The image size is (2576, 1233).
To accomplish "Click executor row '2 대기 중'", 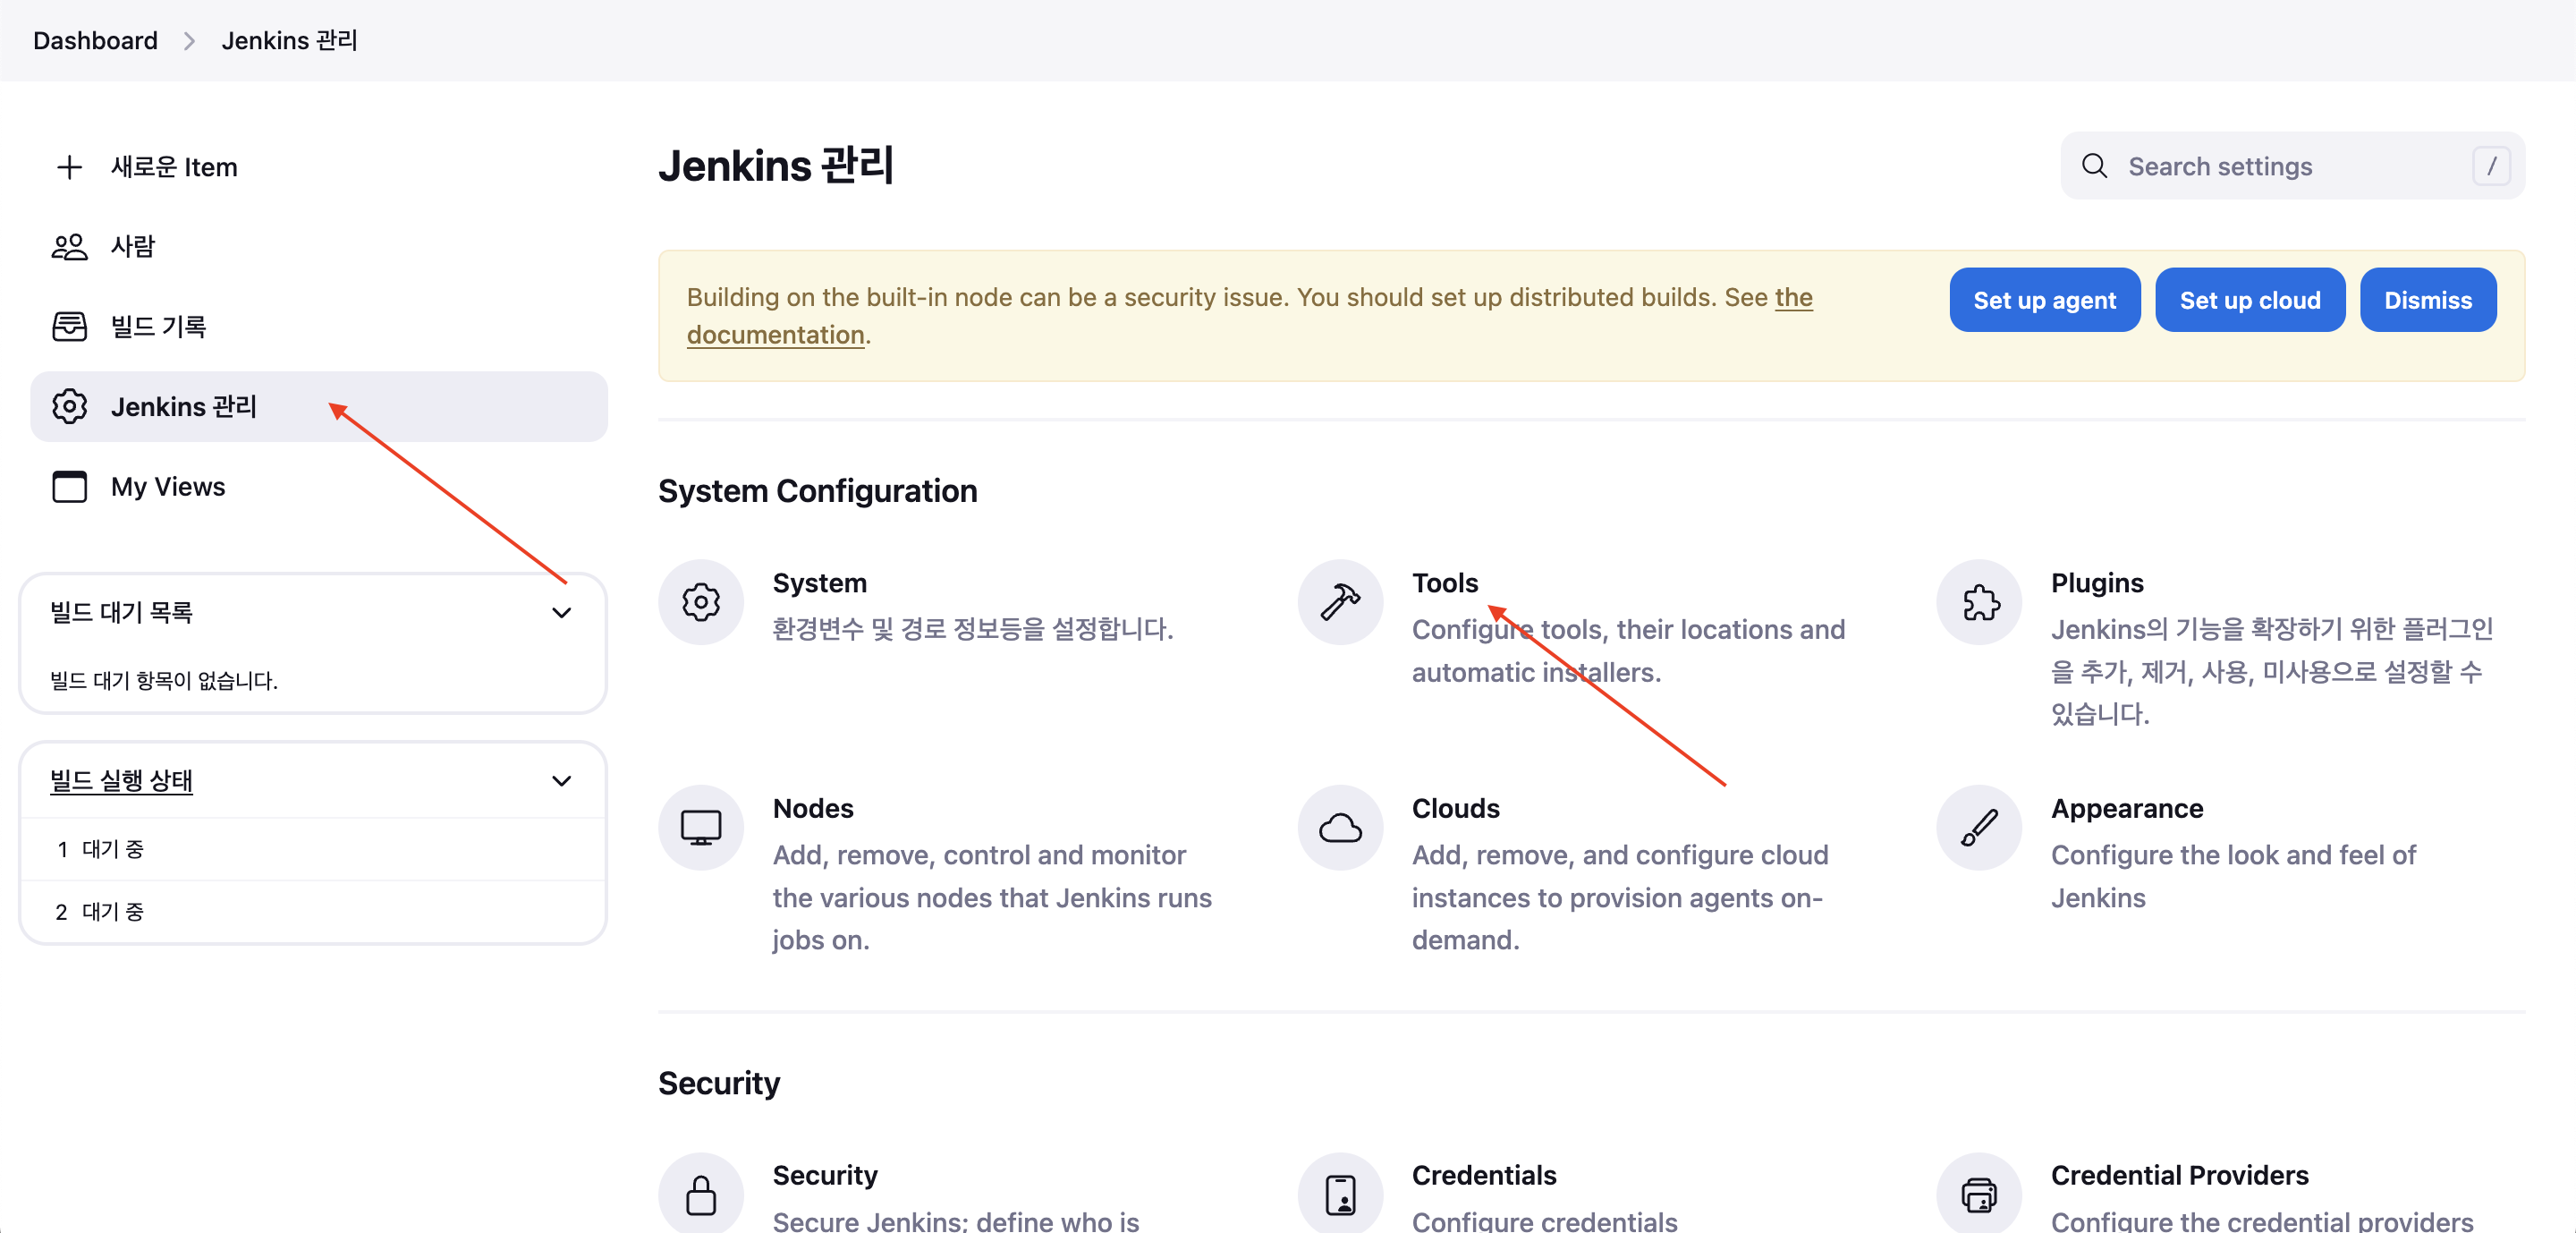I will pyautogui.click(x=313, y=912).
